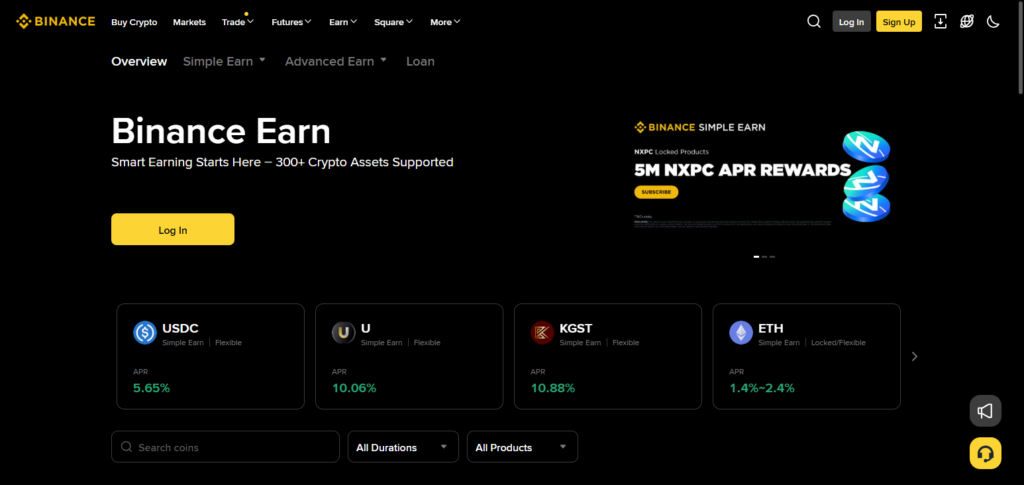
Task: Select the first banner carousel dot
Action: pyautogui.click(x=756, y=257)
